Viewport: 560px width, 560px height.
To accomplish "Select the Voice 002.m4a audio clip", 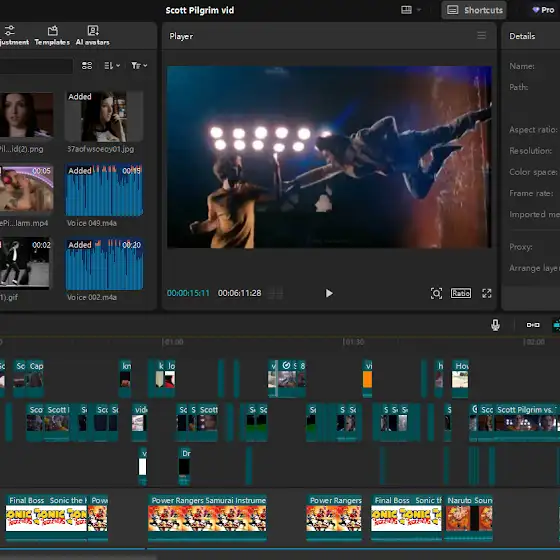I will 104,264.
